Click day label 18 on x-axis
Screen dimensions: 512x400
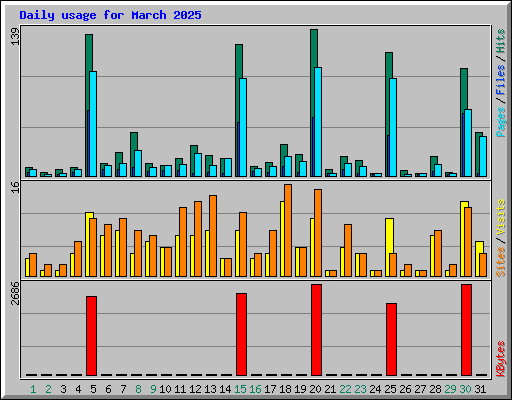pos(285,389)
